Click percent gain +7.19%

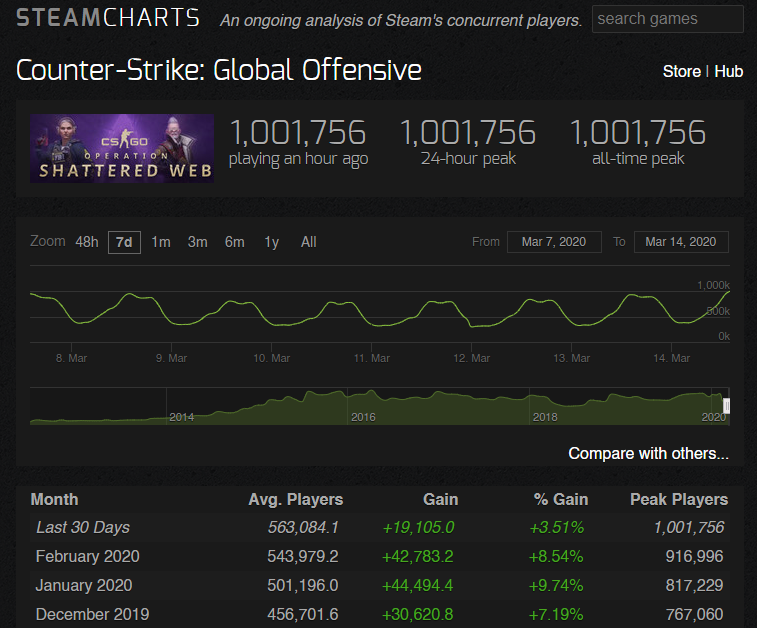pos(556,614)
